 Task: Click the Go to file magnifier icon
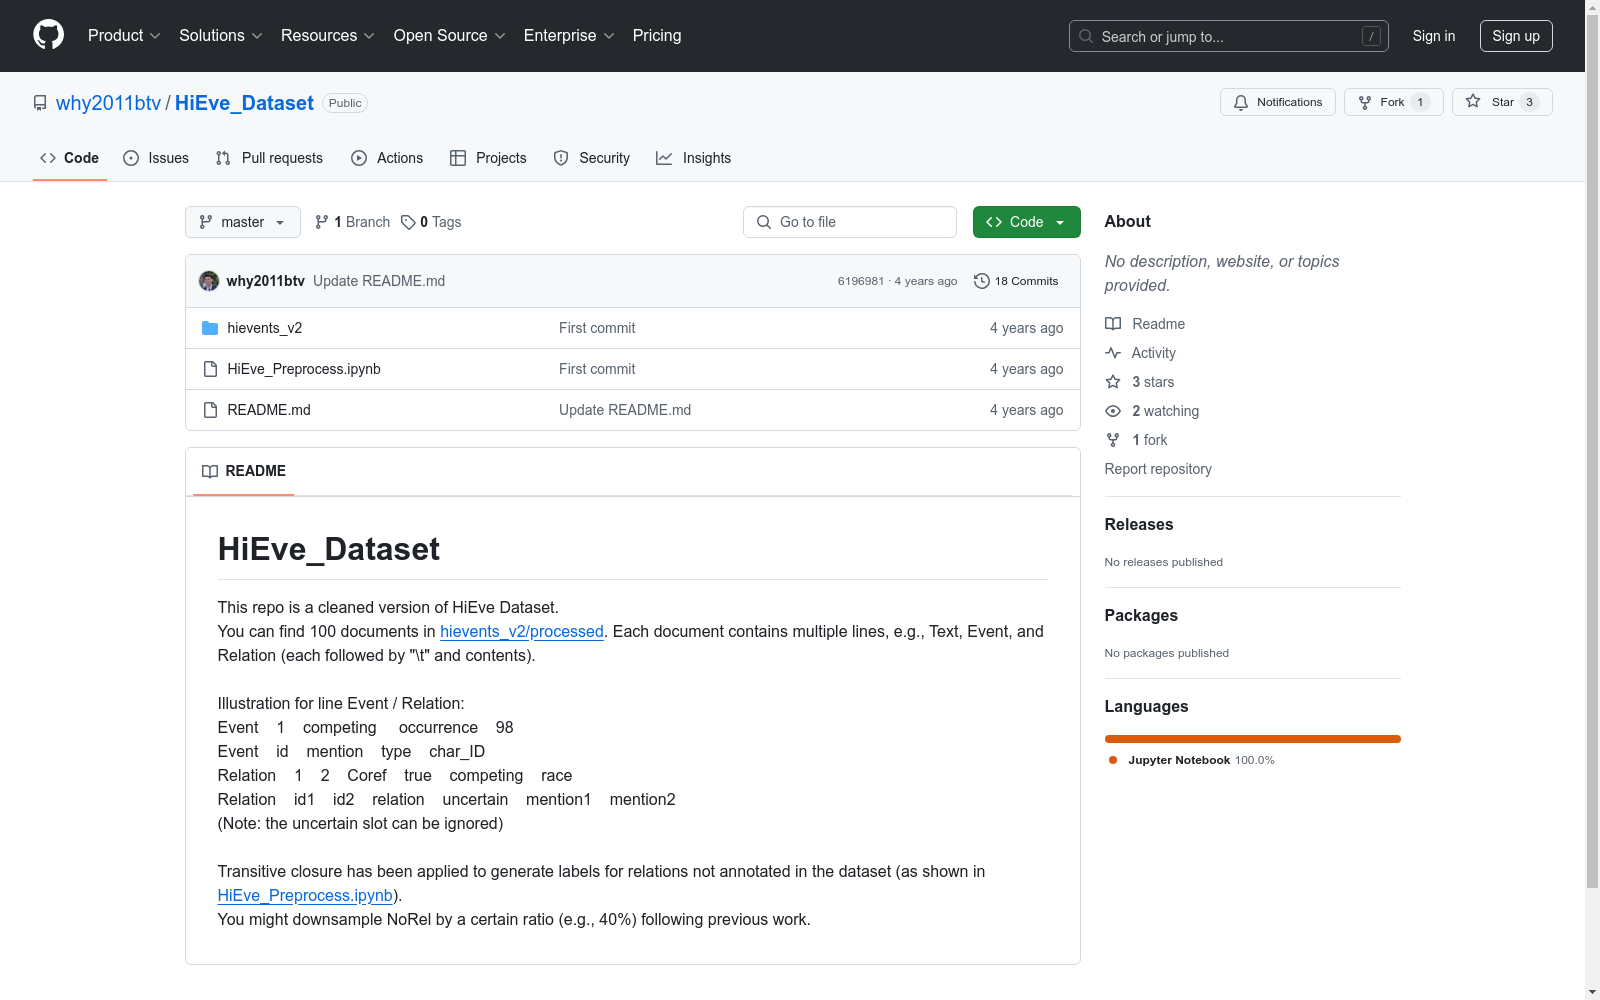764,222
